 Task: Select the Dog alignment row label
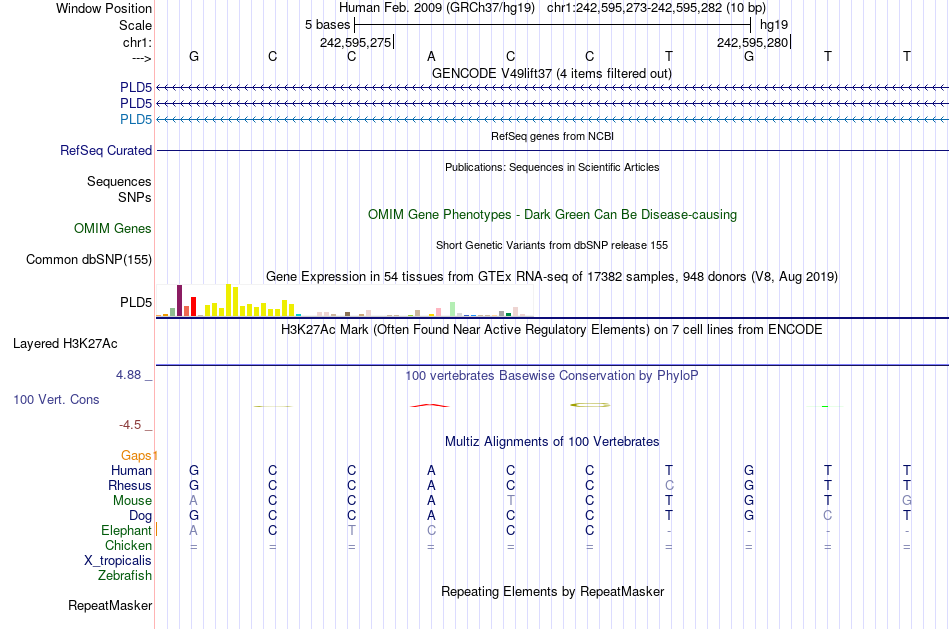(x=141, y=516)
